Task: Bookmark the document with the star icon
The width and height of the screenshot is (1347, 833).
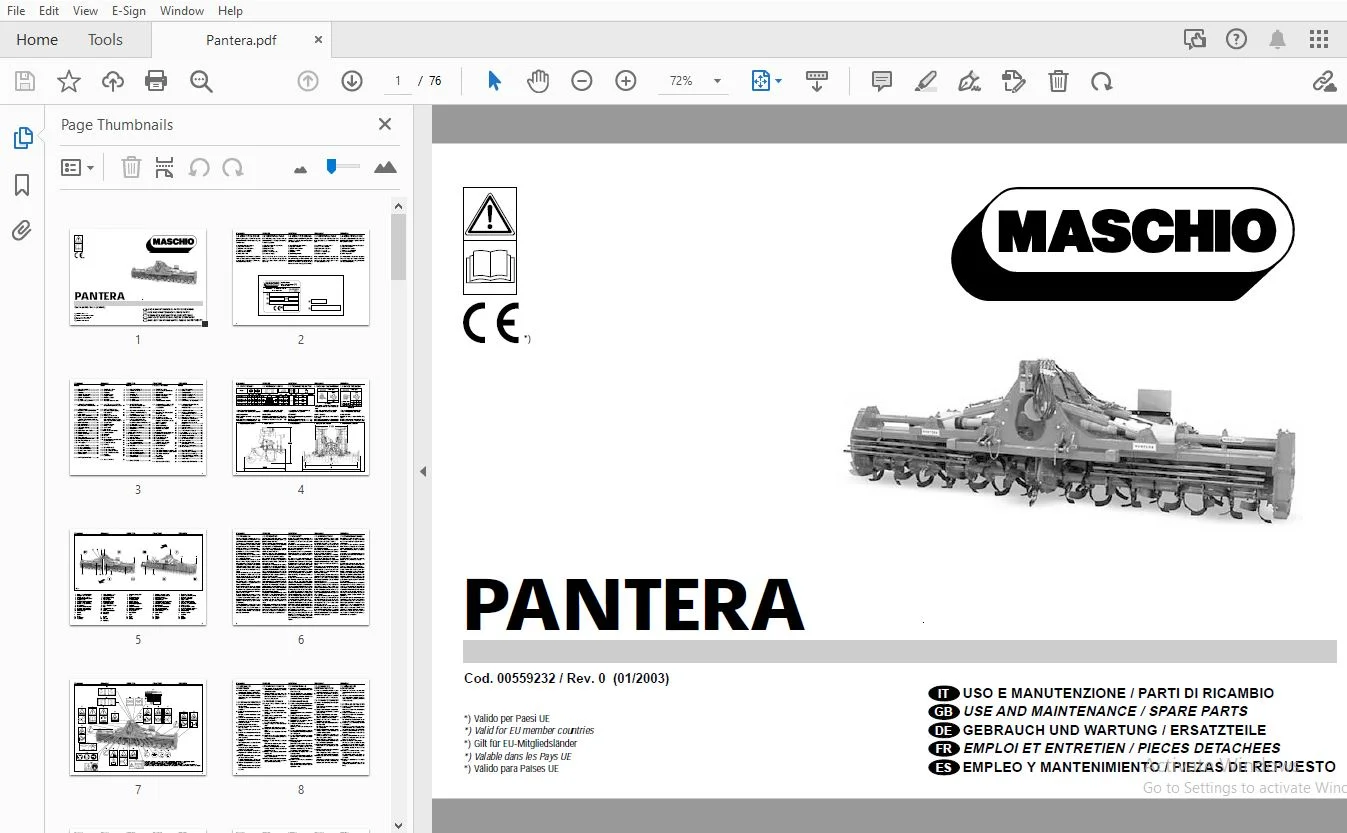Action: coord(69,81)
